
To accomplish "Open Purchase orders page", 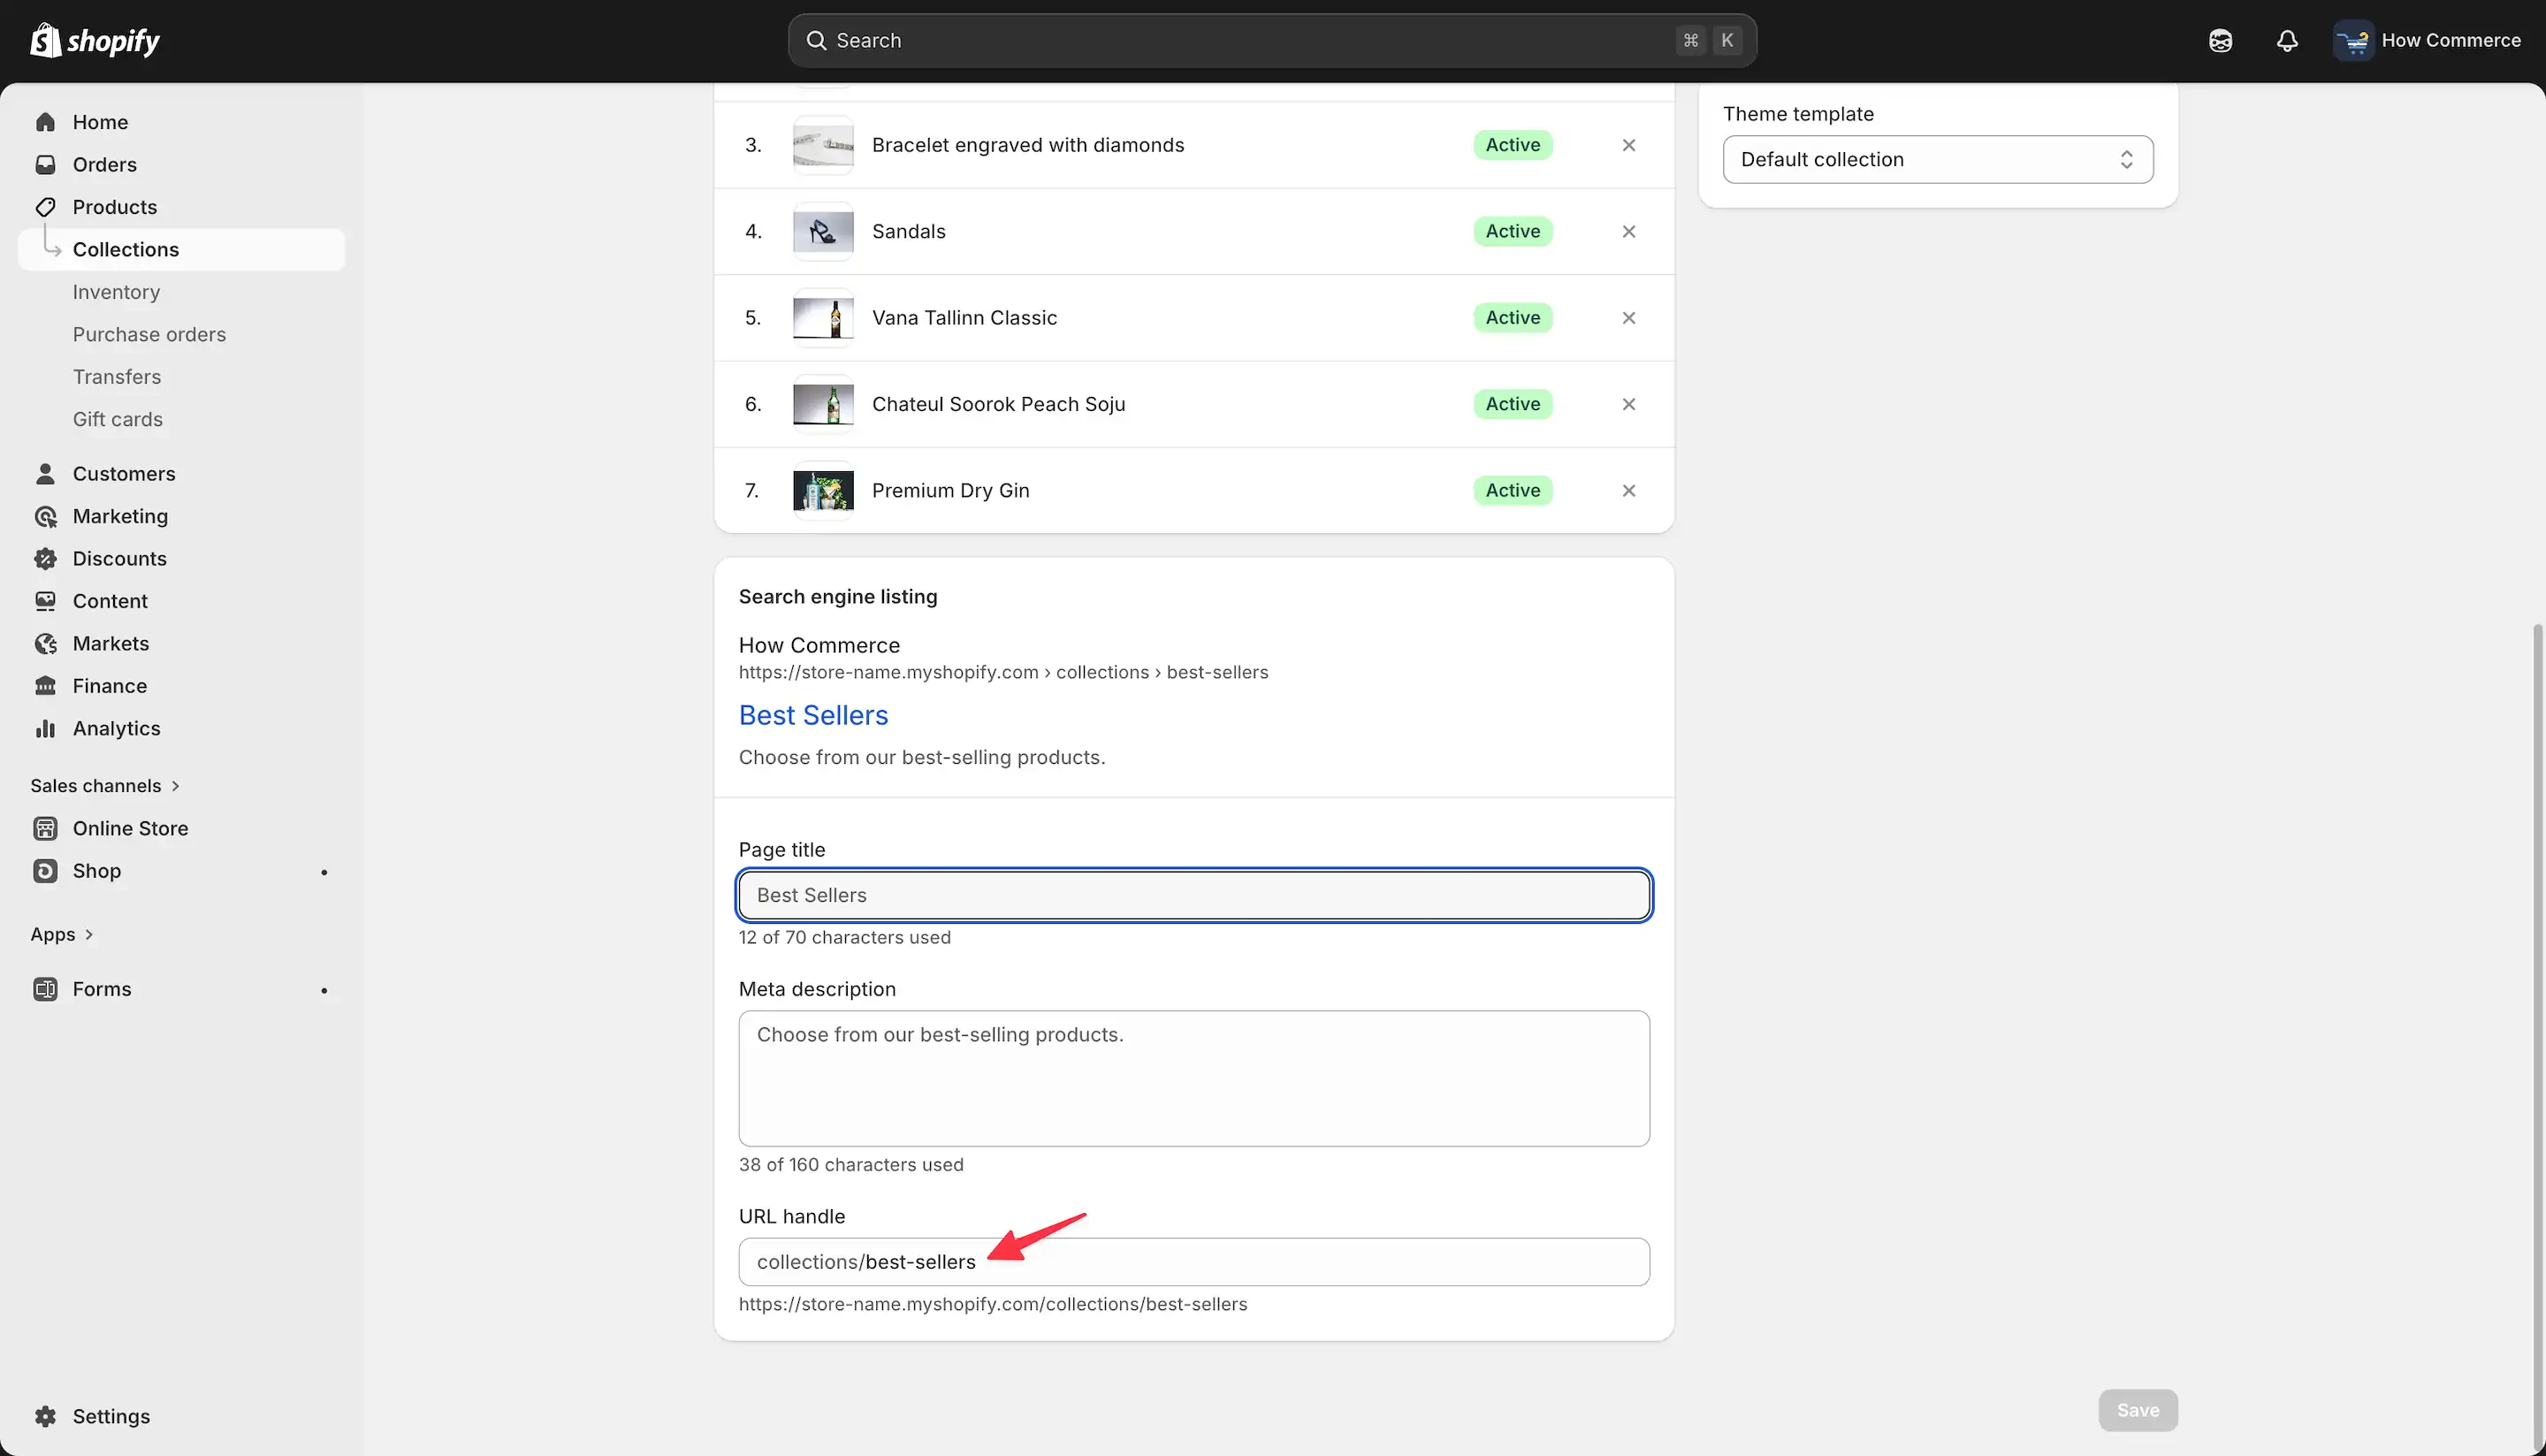I will (x=149, y=335).
